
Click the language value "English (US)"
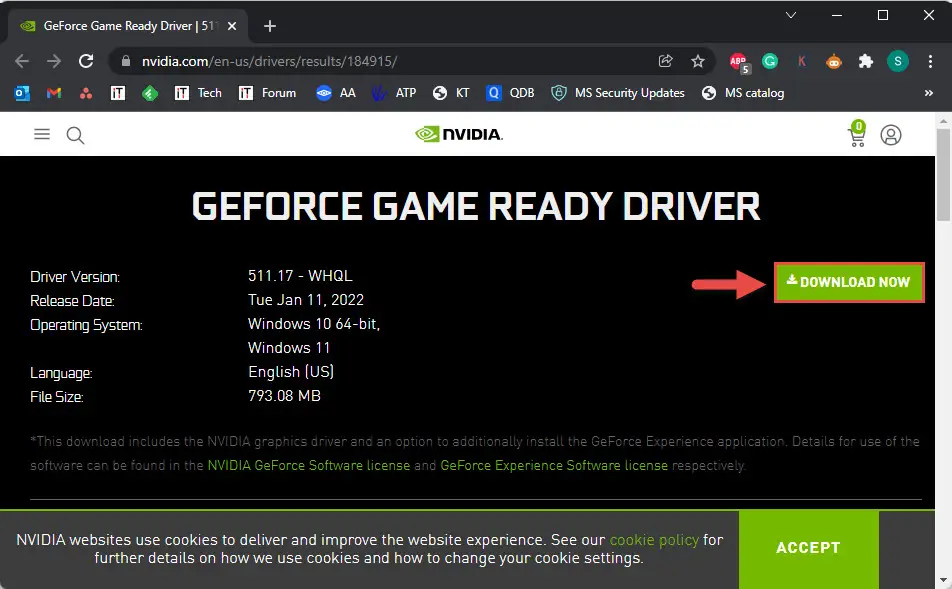(x=291, y=372)
